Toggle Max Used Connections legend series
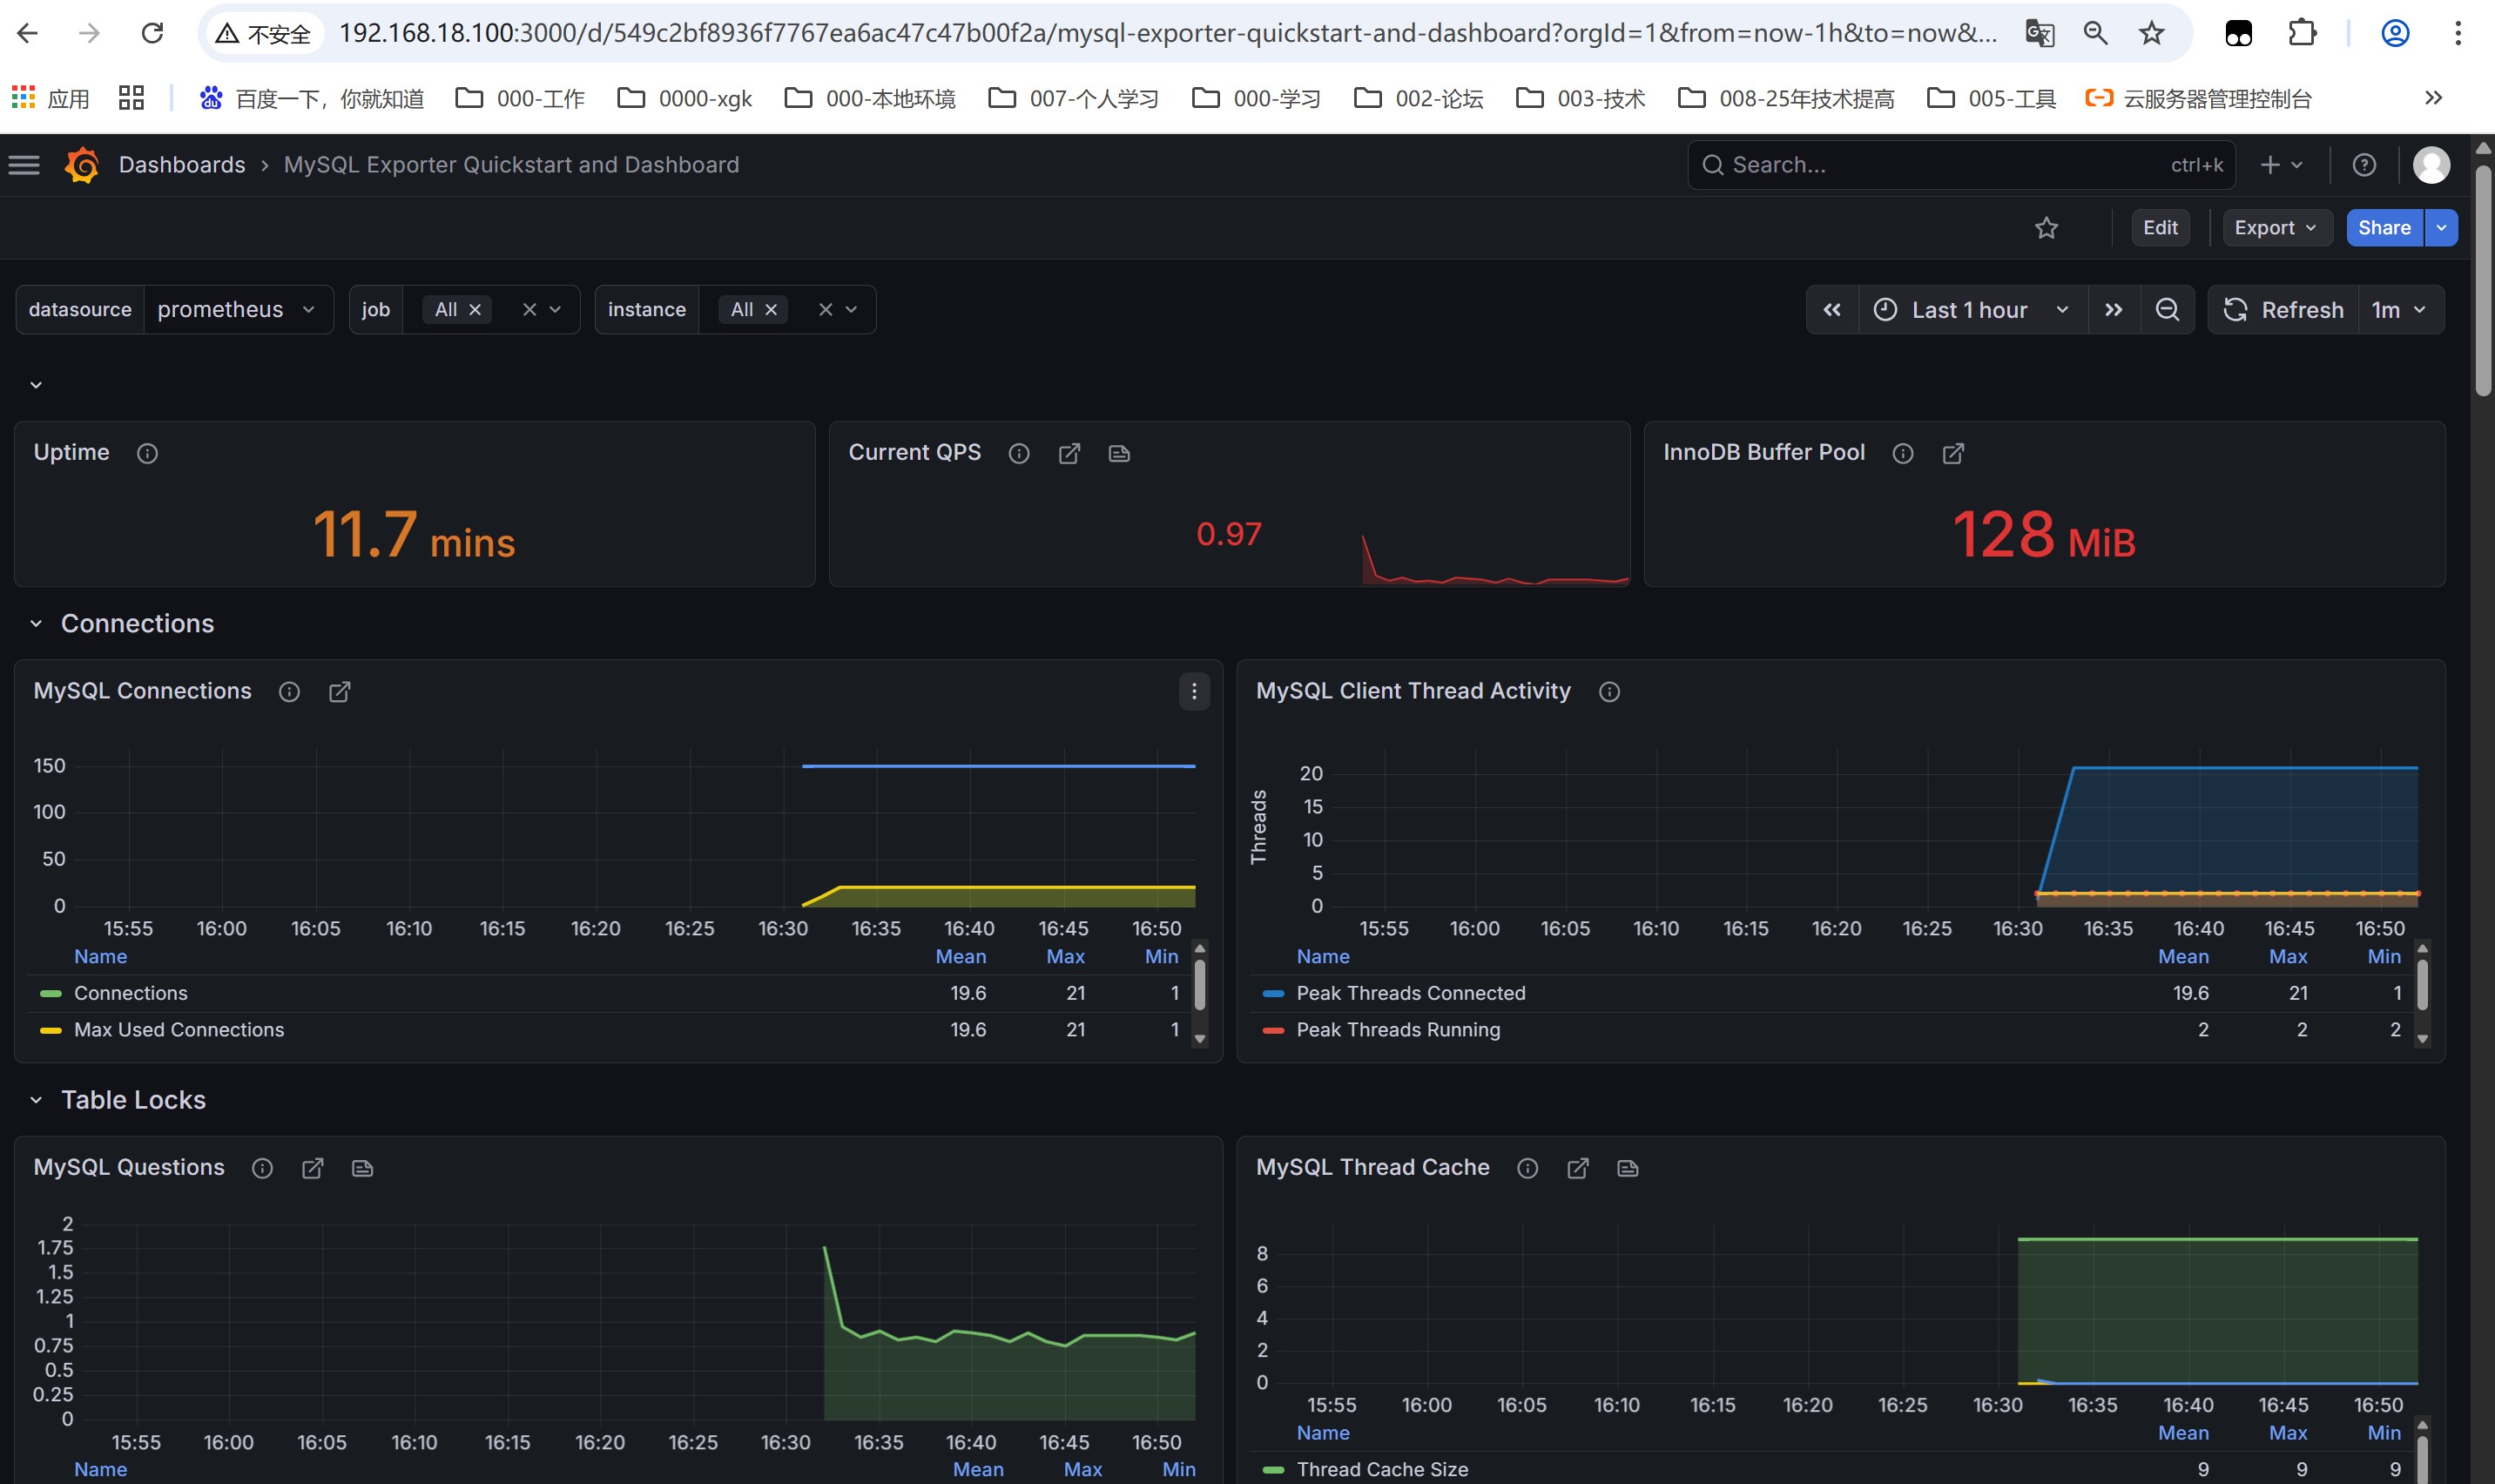This screenshot has height=1484, width=2495. pos(178,1030)
